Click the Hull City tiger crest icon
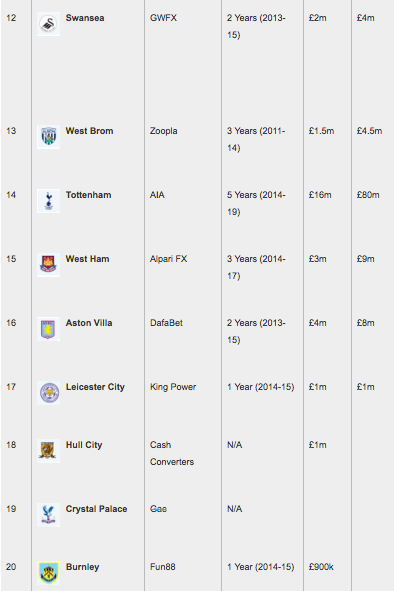The image size is (395, 591). point(48,451)
